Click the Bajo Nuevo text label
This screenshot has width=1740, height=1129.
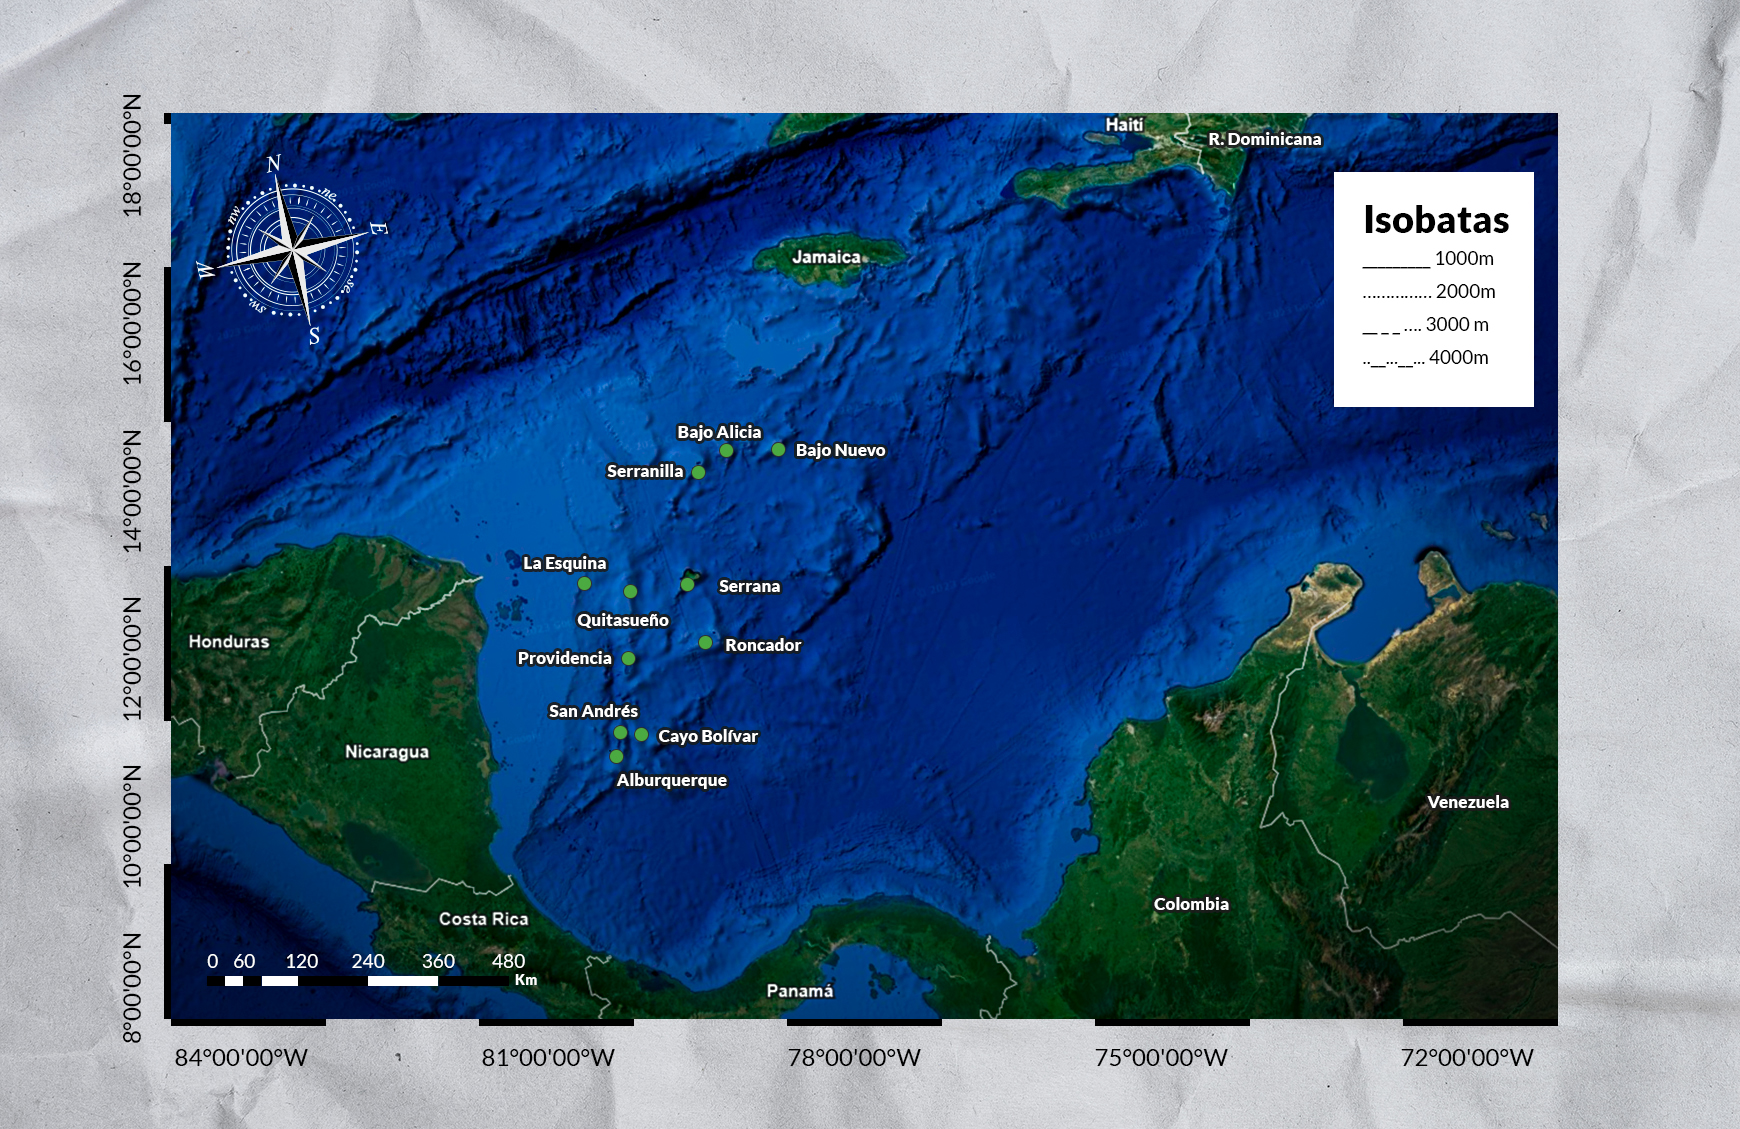841,450
